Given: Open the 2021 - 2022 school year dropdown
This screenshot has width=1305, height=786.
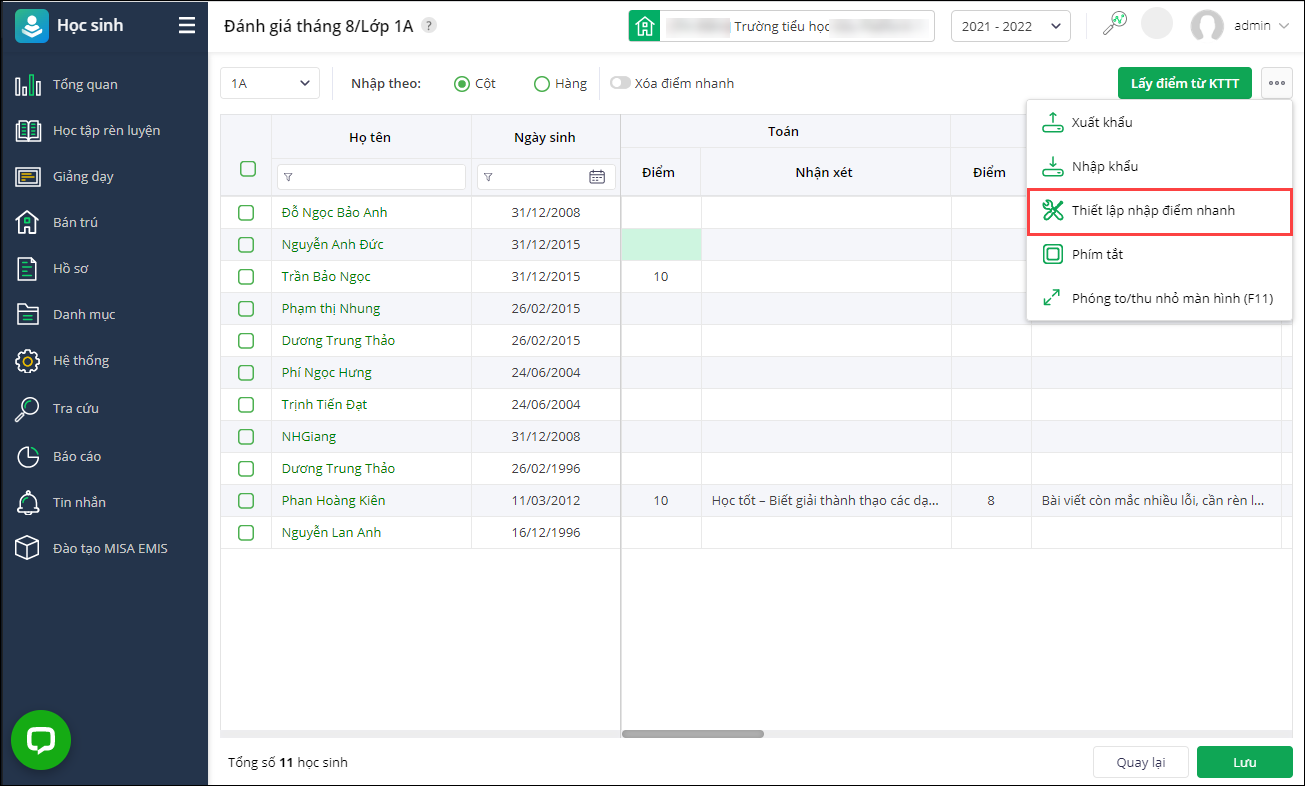Looking at the screenshot, I should pos(1010,26).
